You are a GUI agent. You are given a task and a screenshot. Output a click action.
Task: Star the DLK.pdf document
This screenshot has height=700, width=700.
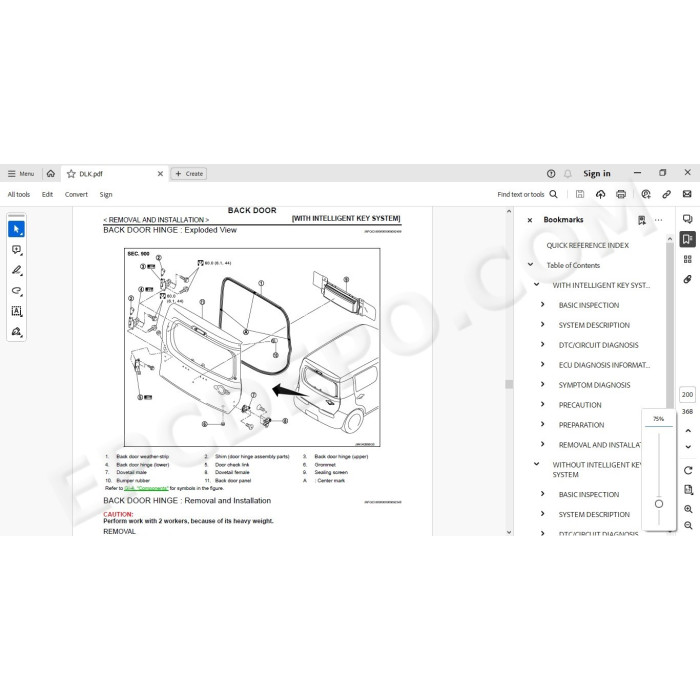[71, 174]
